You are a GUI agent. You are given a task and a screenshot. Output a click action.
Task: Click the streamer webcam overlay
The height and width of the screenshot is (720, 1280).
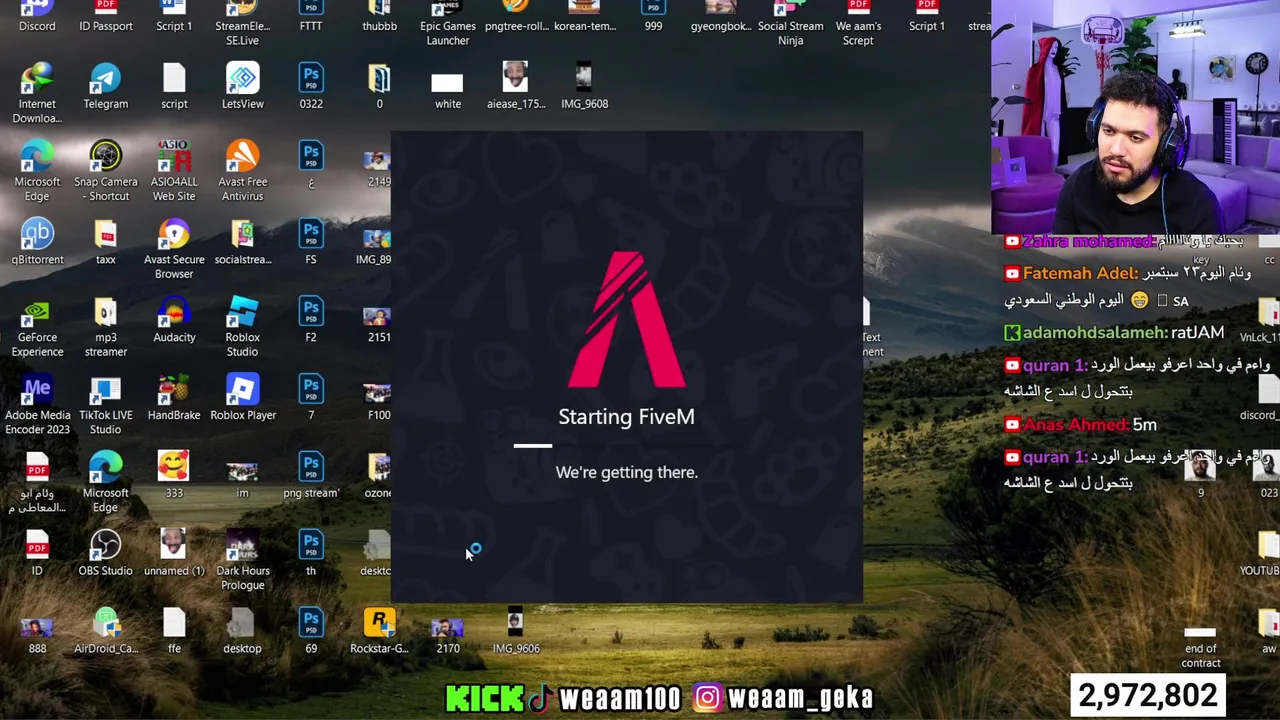point(1135,117)
